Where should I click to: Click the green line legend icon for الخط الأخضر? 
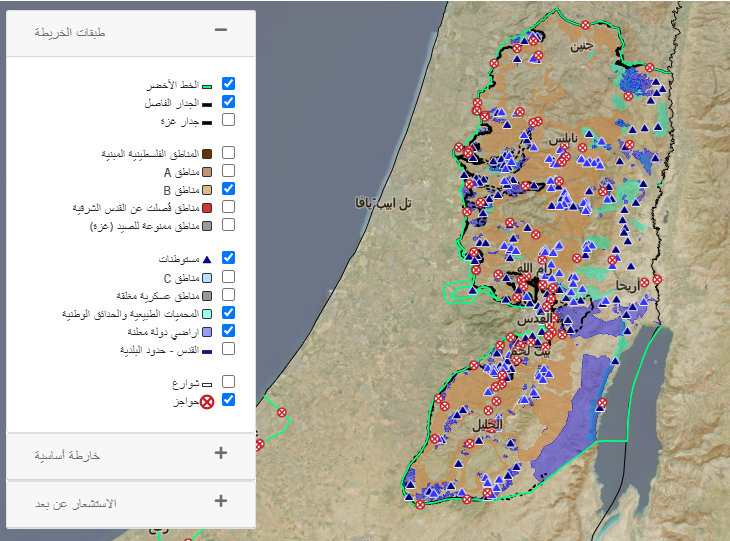[x=206, y=85]
